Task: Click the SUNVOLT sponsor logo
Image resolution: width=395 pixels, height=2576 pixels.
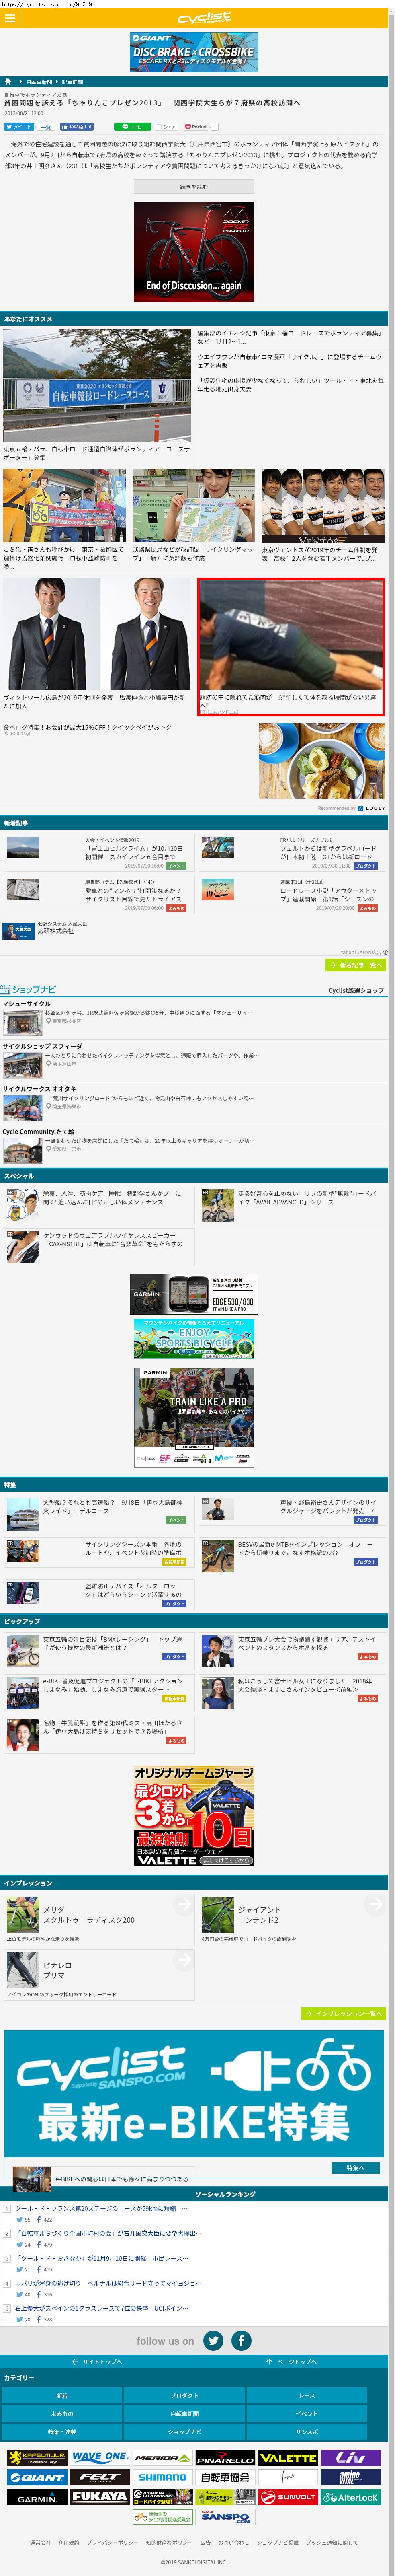Action: [x=288, y=2497]
